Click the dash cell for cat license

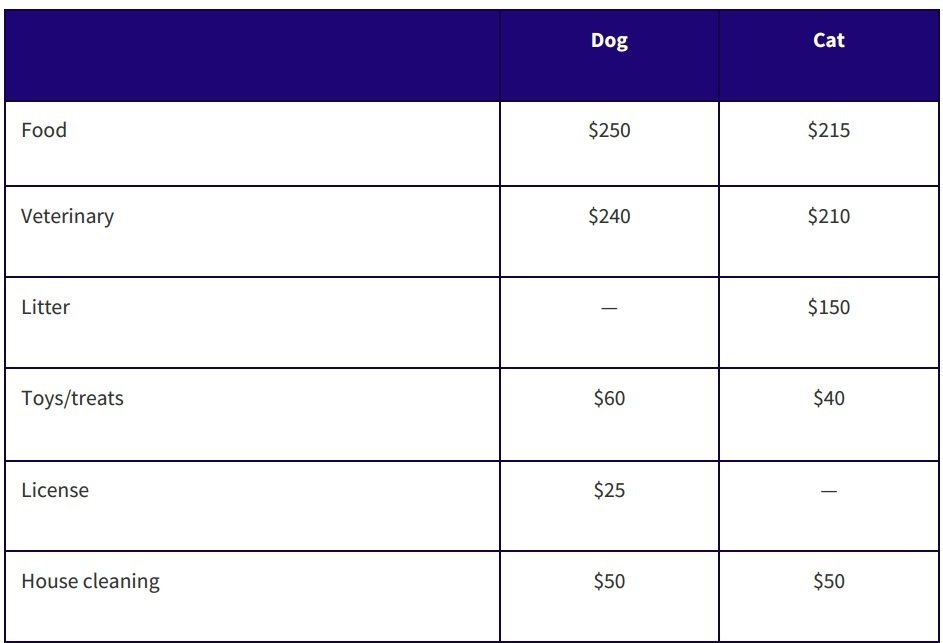[829, 491]
